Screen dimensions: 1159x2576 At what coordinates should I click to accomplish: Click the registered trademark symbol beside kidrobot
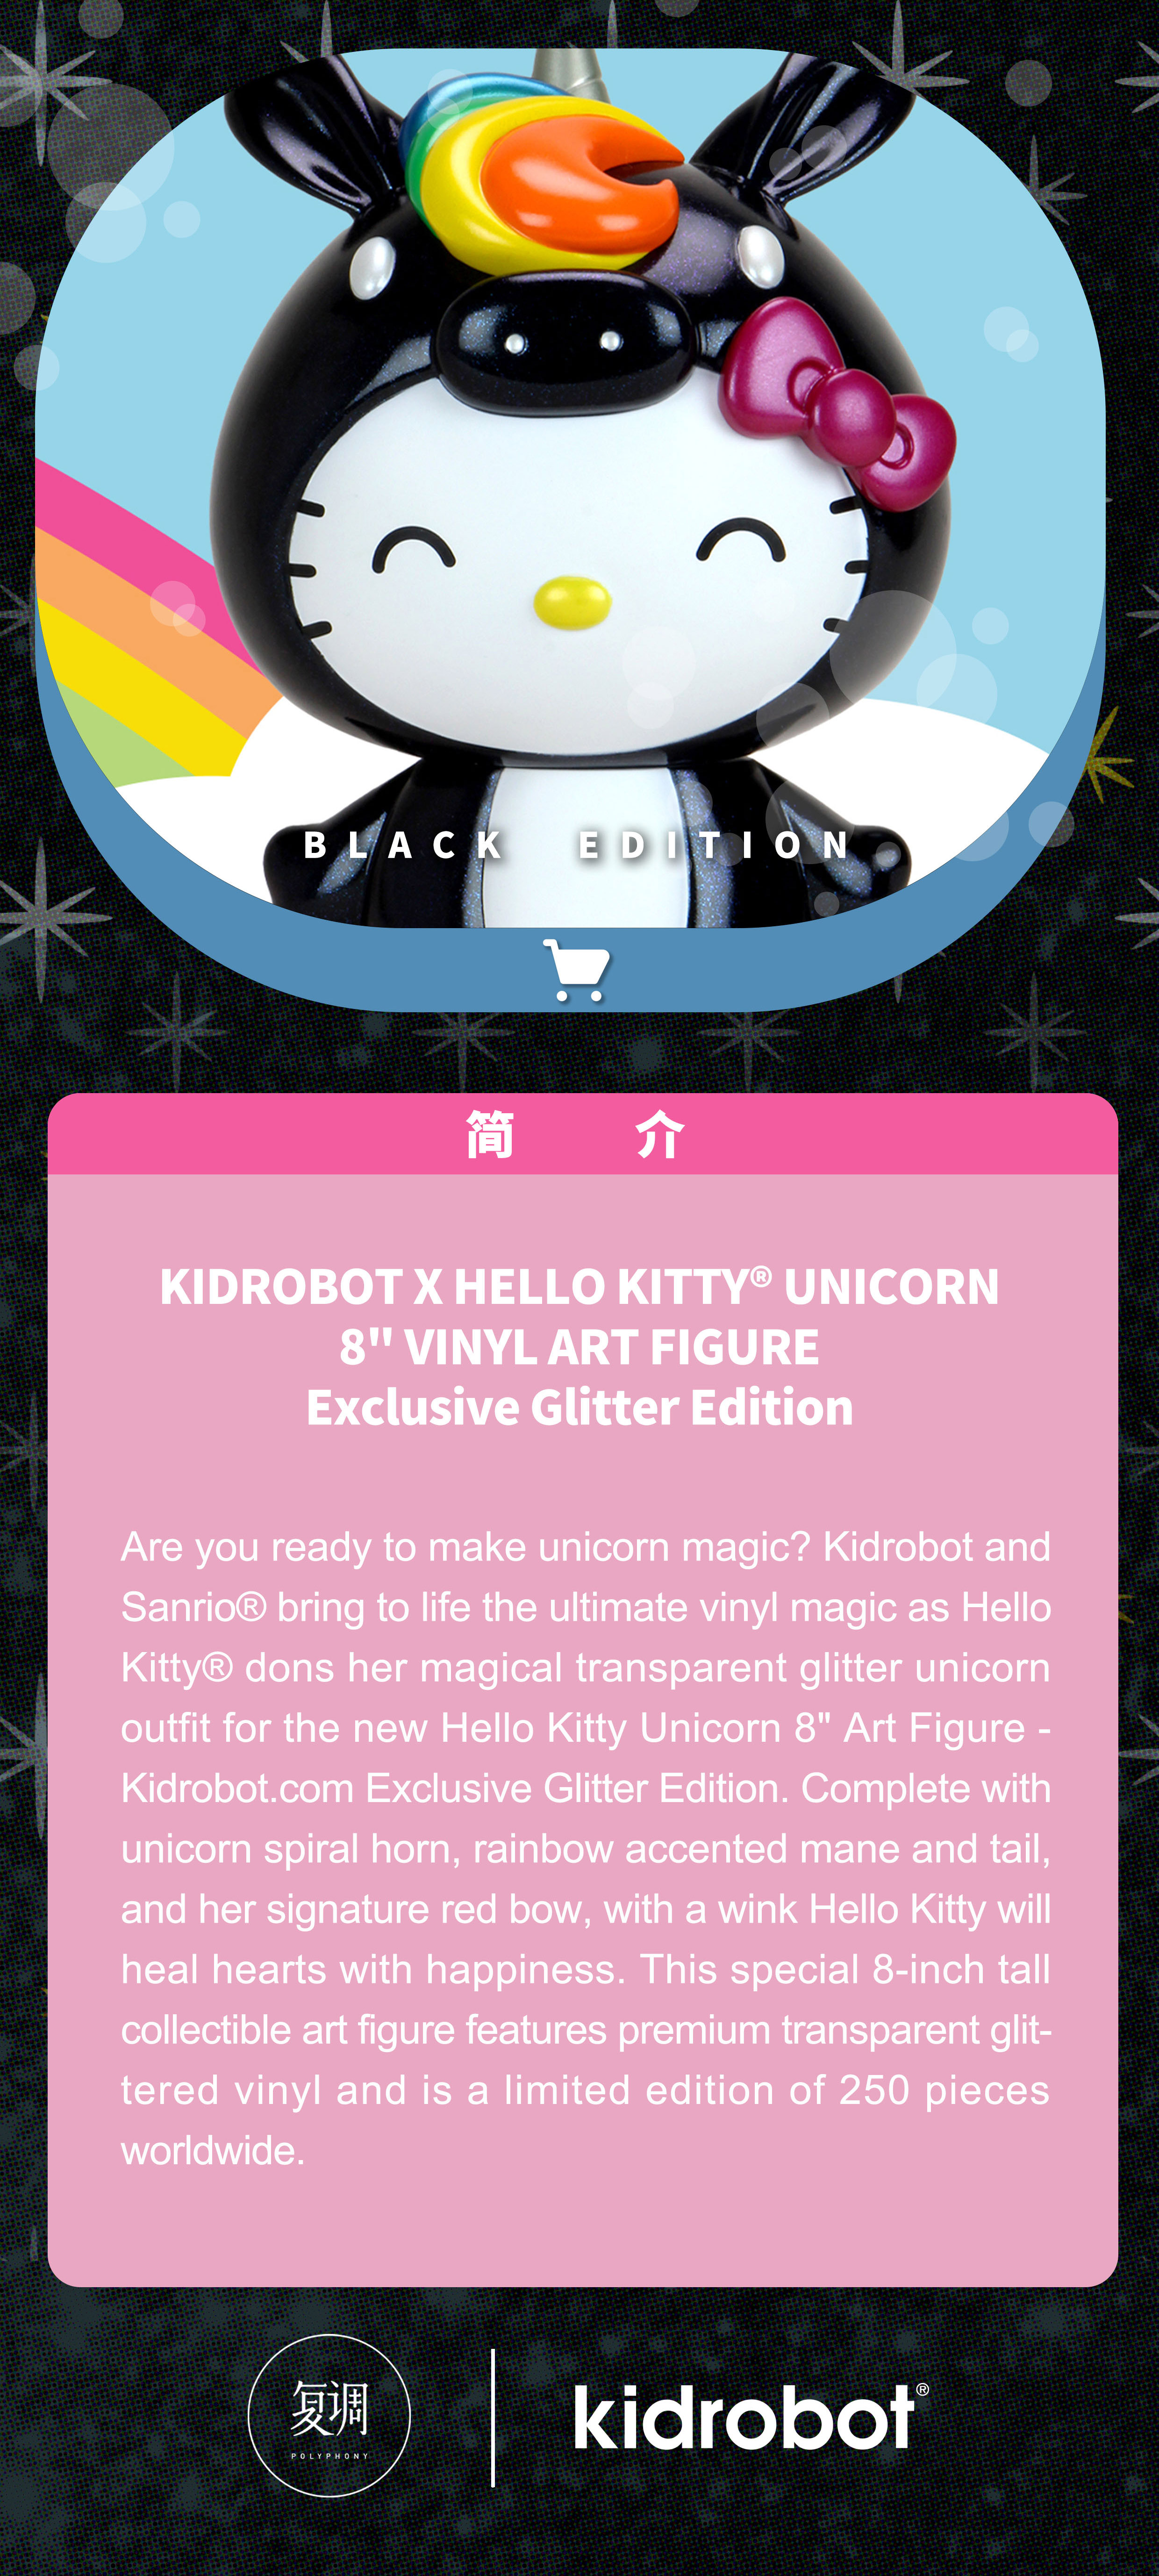[x=922, y=2389]
